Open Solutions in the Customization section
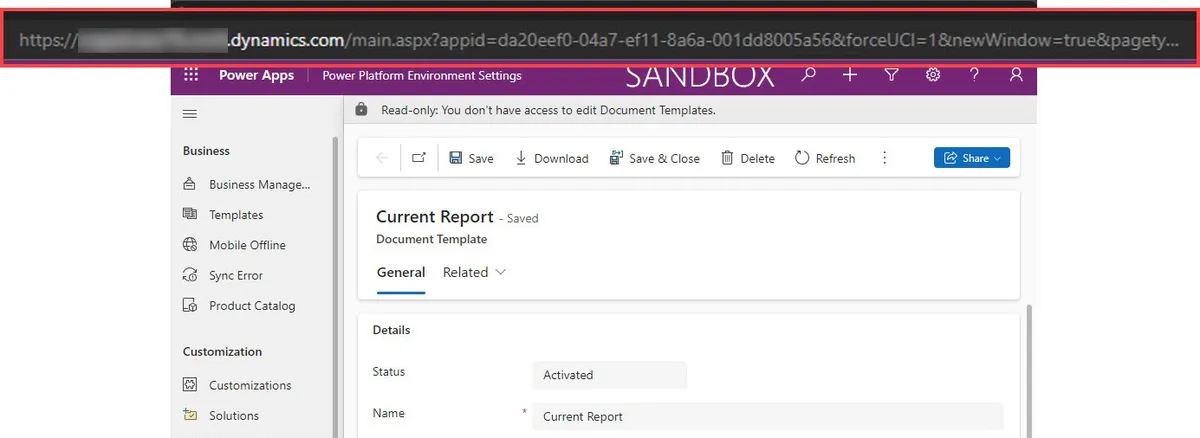The width and height of the screenshot is (1200, 438). click(x=234, y=415)
